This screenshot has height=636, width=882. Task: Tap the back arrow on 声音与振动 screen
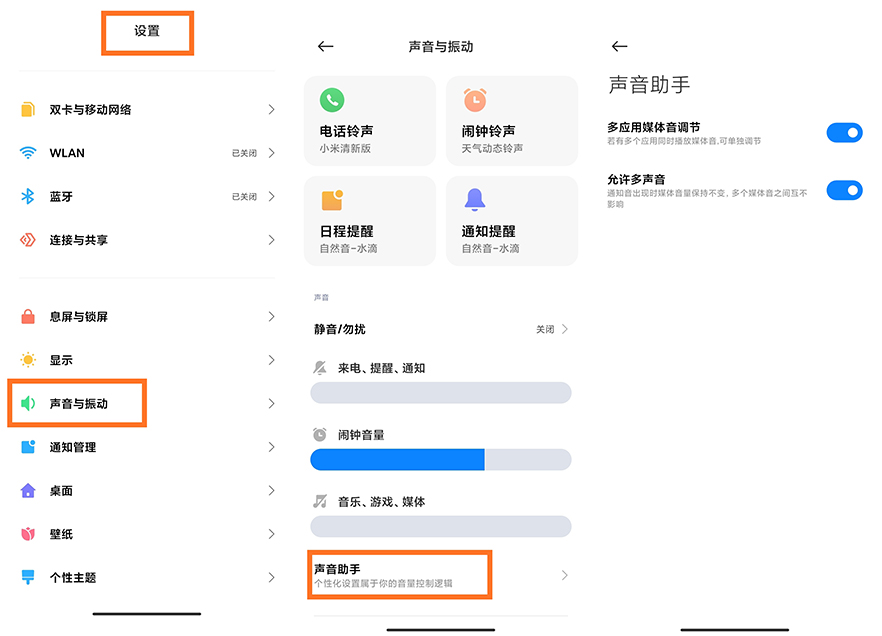325,47
